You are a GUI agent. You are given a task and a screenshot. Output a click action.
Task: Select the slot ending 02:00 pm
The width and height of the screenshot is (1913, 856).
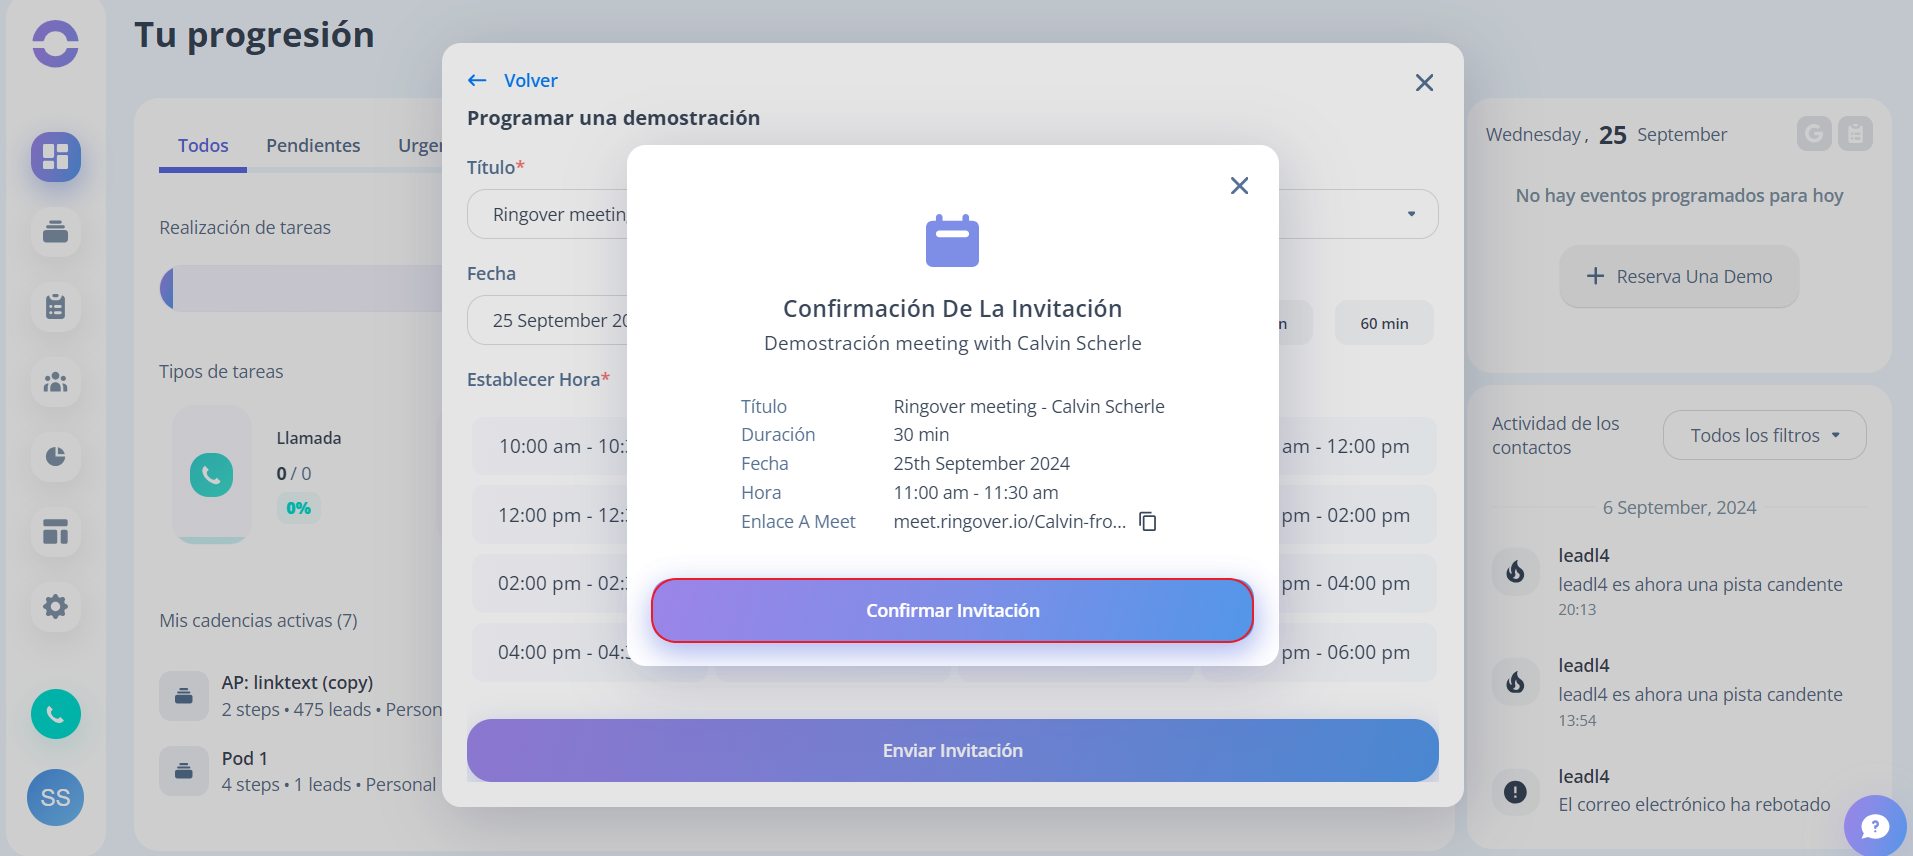1357,515
